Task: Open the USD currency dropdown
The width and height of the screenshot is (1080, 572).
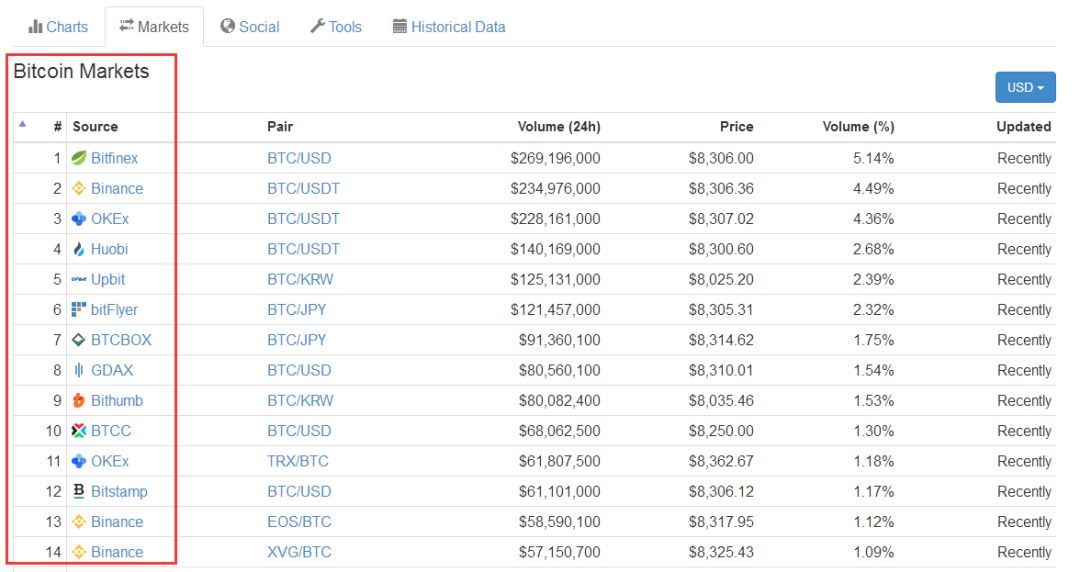Action: [1025, 87]
